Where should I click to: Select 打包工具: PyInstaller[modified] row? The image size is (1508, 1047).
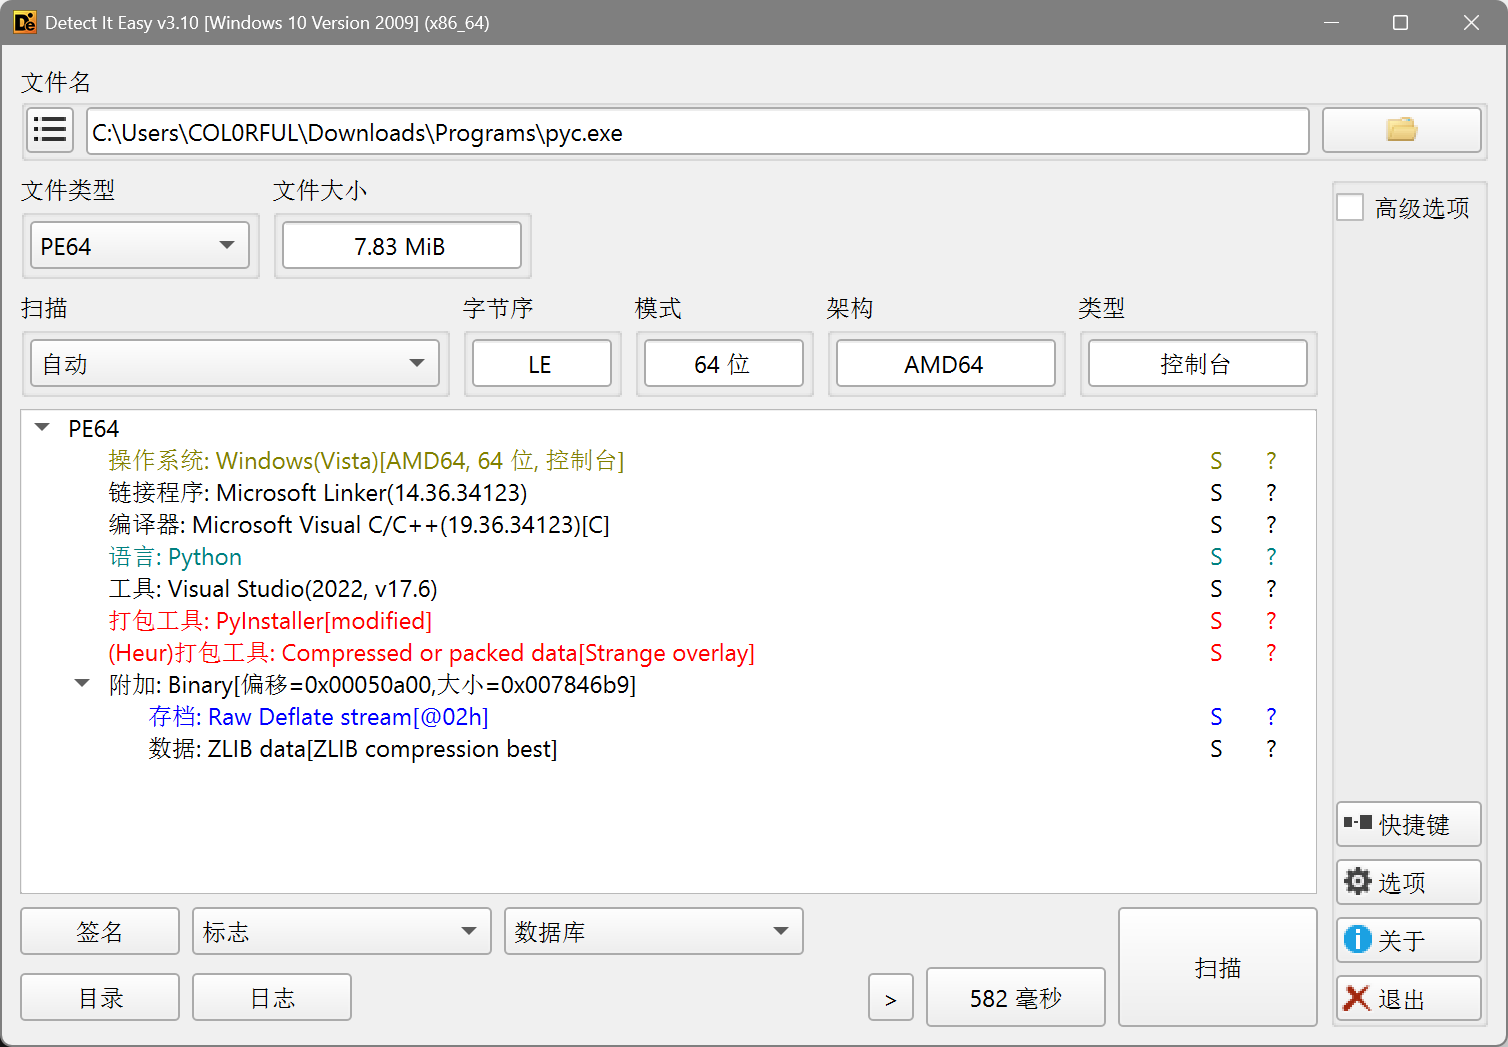(x=668, y=620)
